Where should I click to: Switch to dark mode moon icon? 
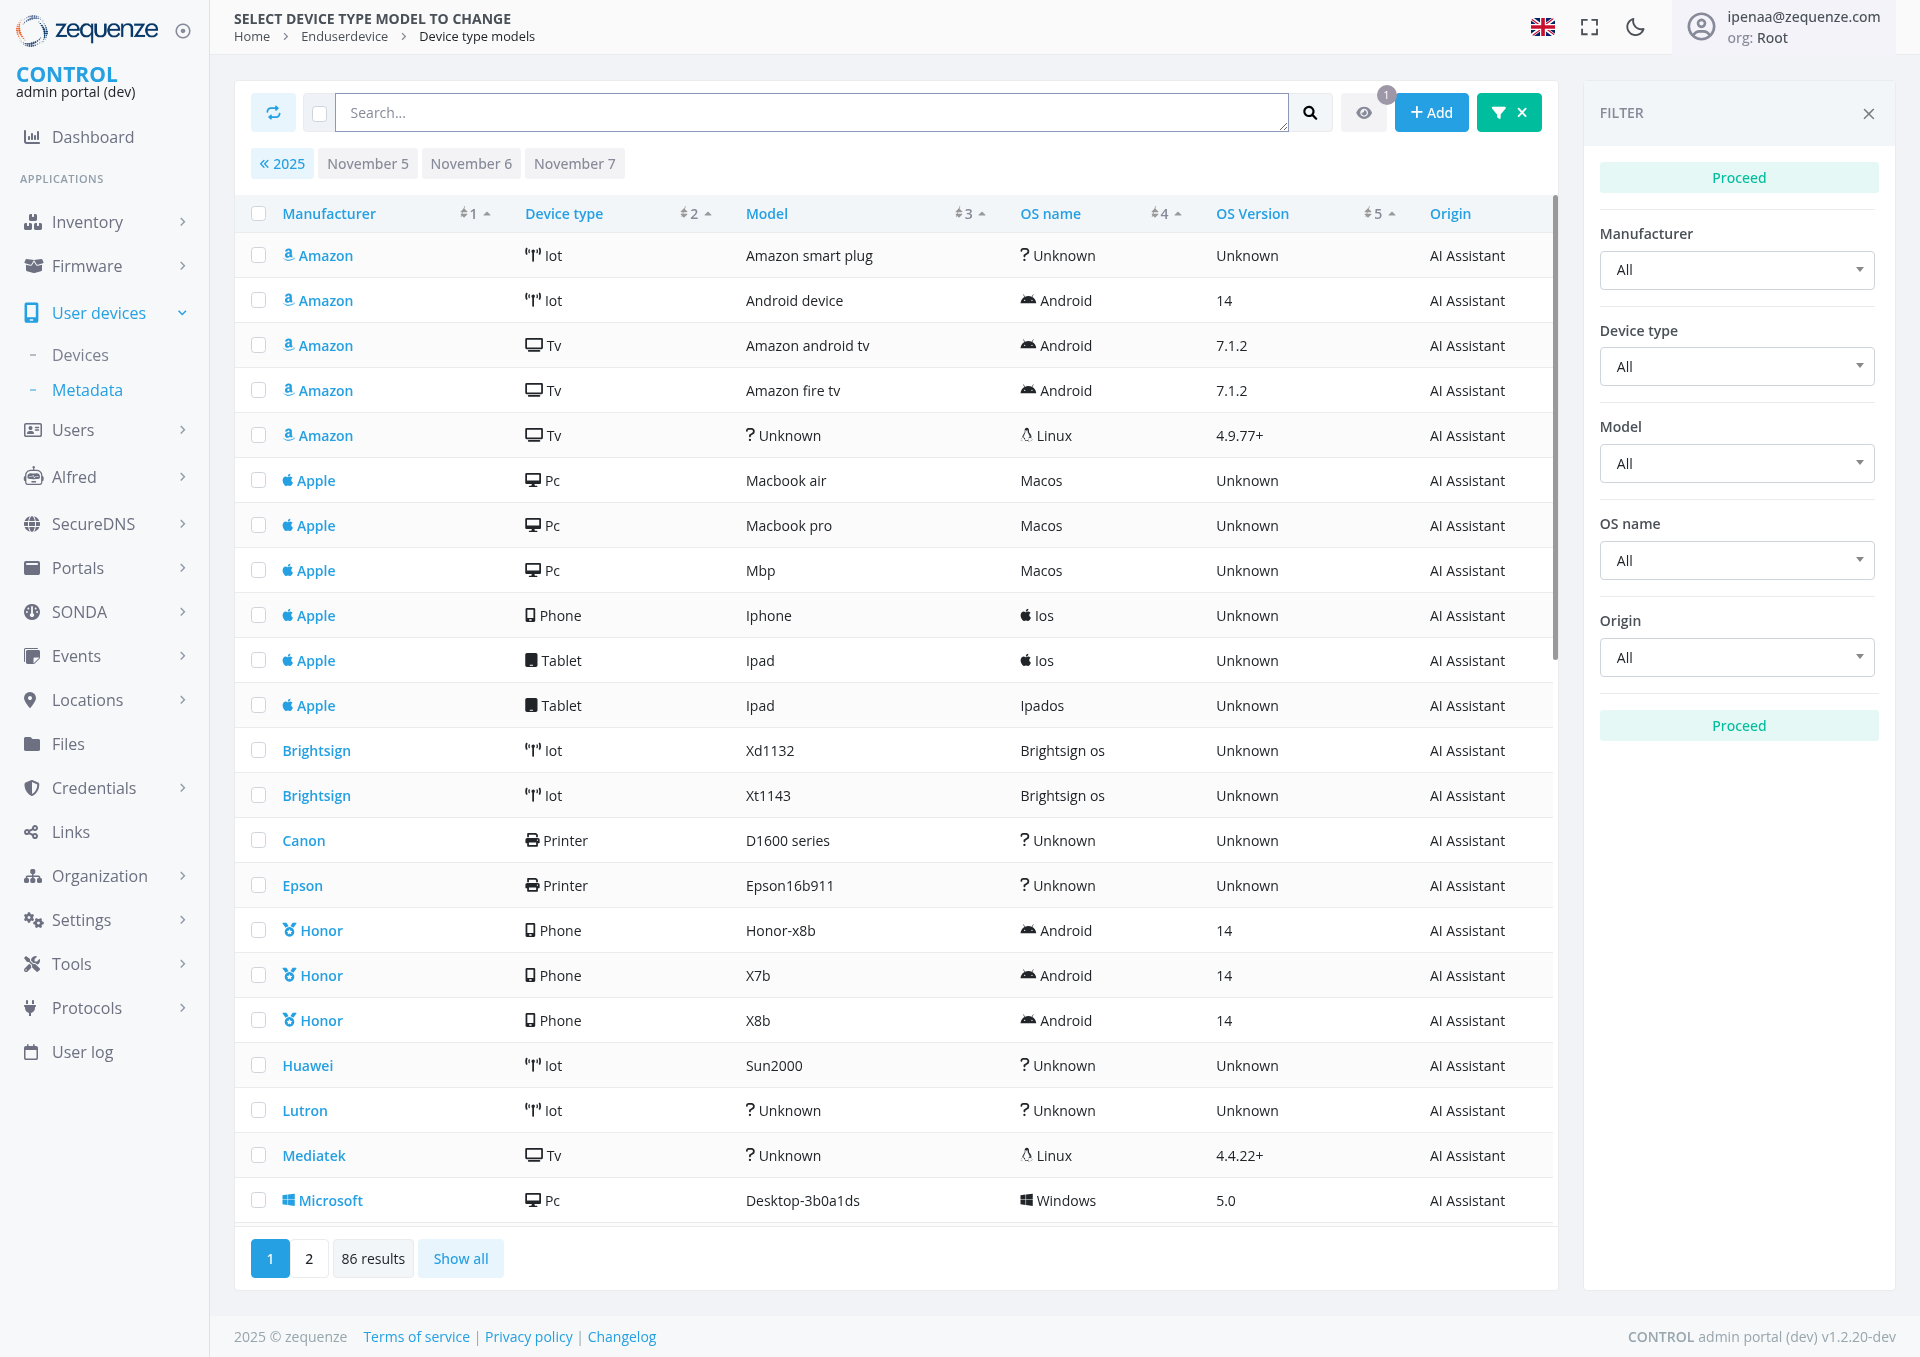1636,27
